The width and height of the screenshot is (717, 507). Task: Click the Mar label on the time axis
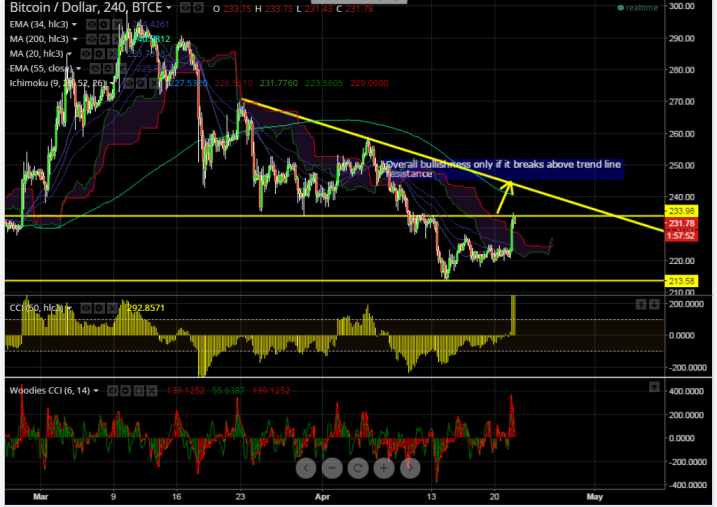pos(40,497)
